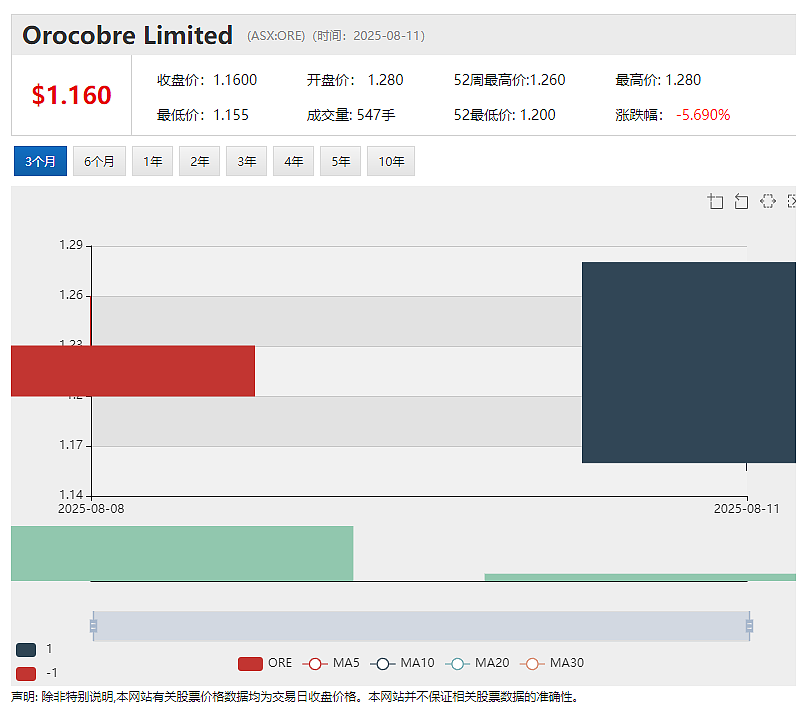The height and width of the screenshot is (712, 807).
Task: Click the thin green volume bar at right
Action: tap(640, 577)
